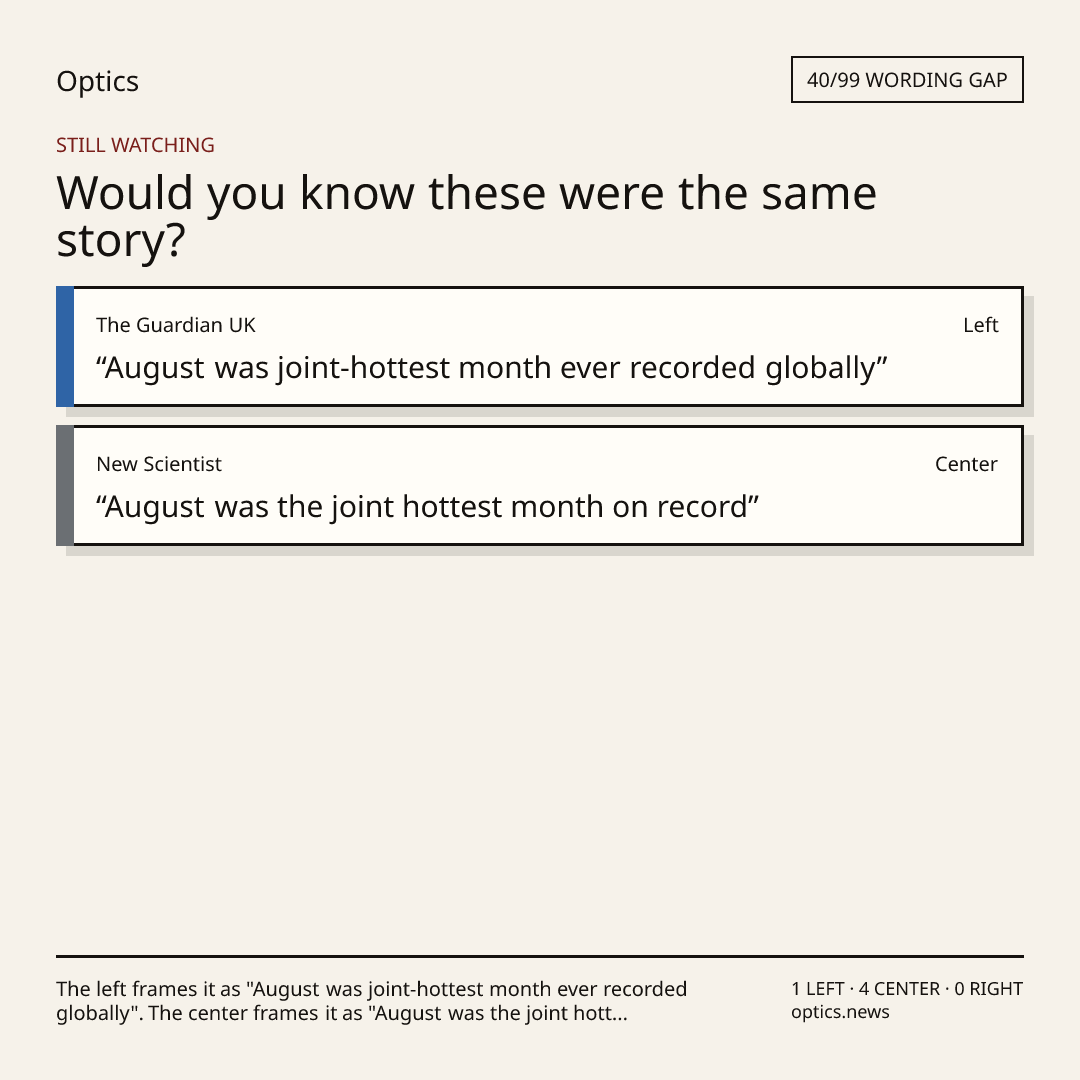Click the headline about the same story
The image size is (1080, 1080).
466,216
